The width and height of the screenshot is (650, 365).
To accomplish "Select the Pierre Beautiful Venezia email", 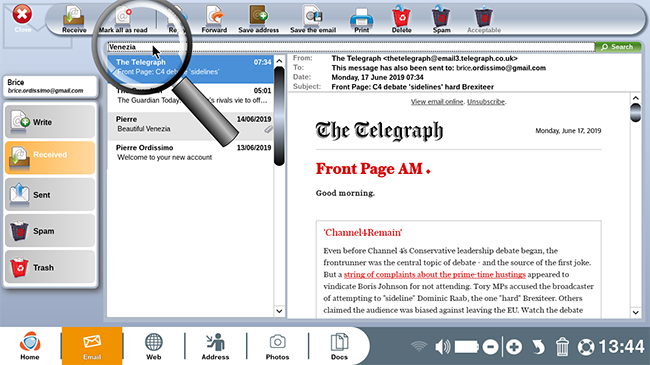I will [191, 124].
